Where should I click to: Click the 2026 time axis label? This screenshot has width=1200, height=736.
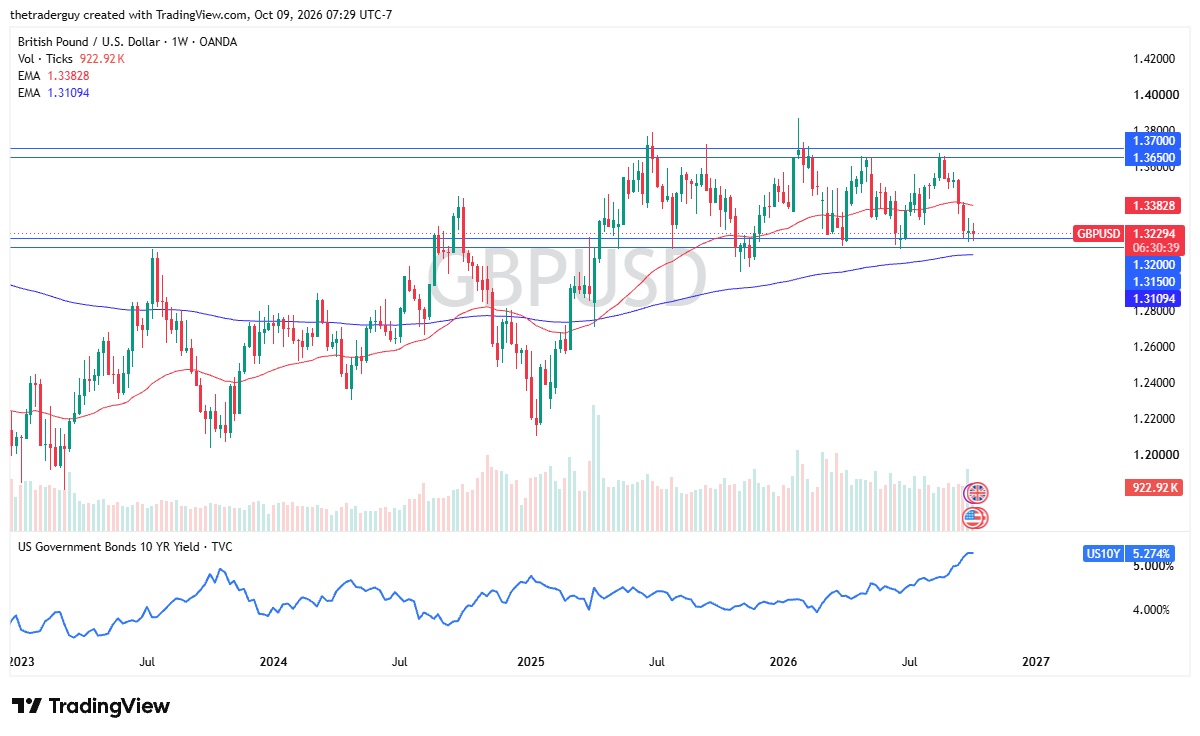tap(783, 662)
